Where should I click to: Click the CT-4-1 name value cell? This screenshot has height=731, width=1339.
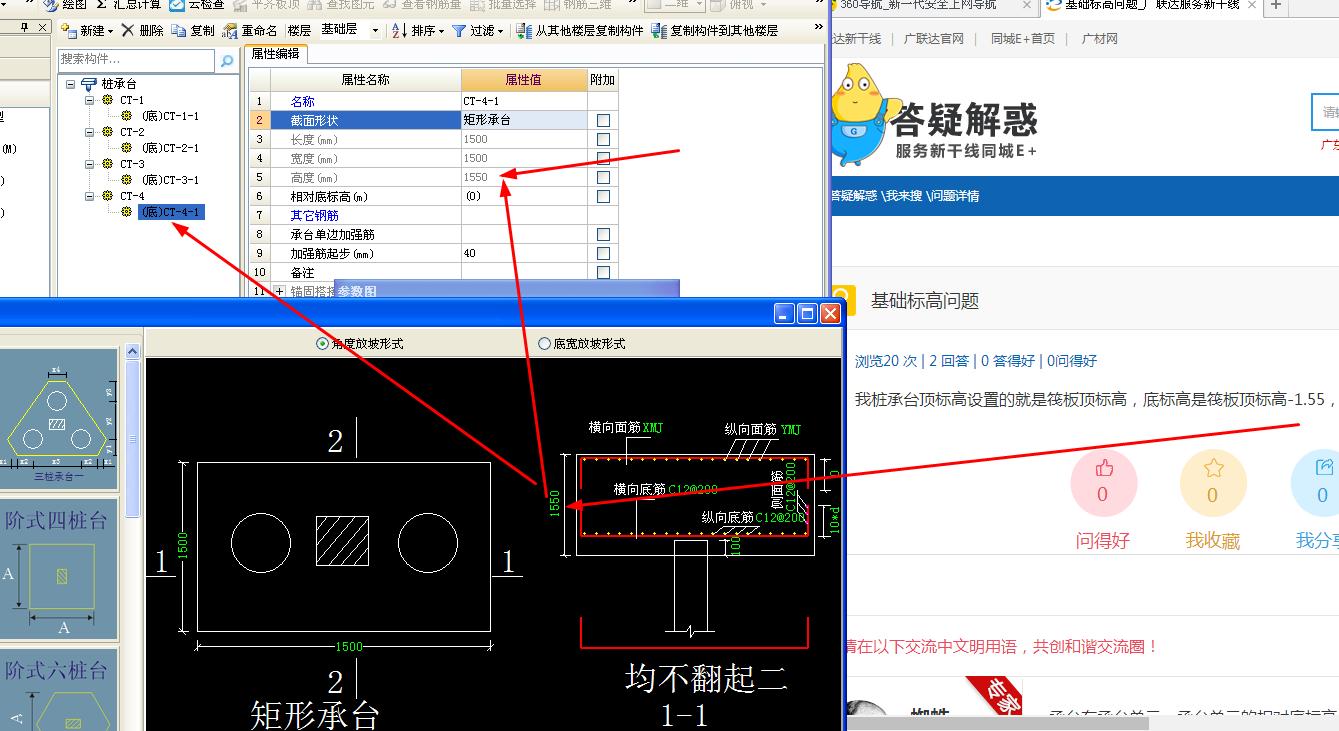coord(524,102)
